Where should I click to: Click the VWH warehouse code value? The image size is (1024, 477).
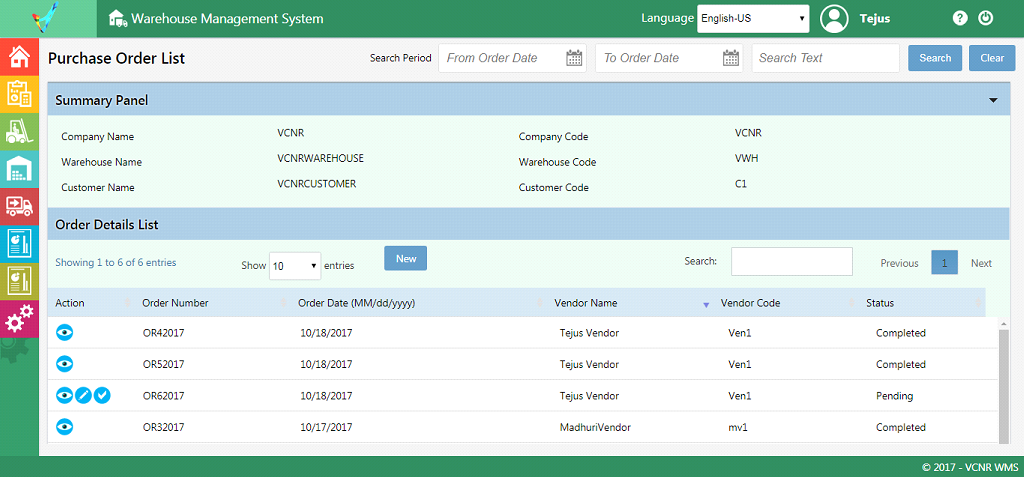[746, 158]
